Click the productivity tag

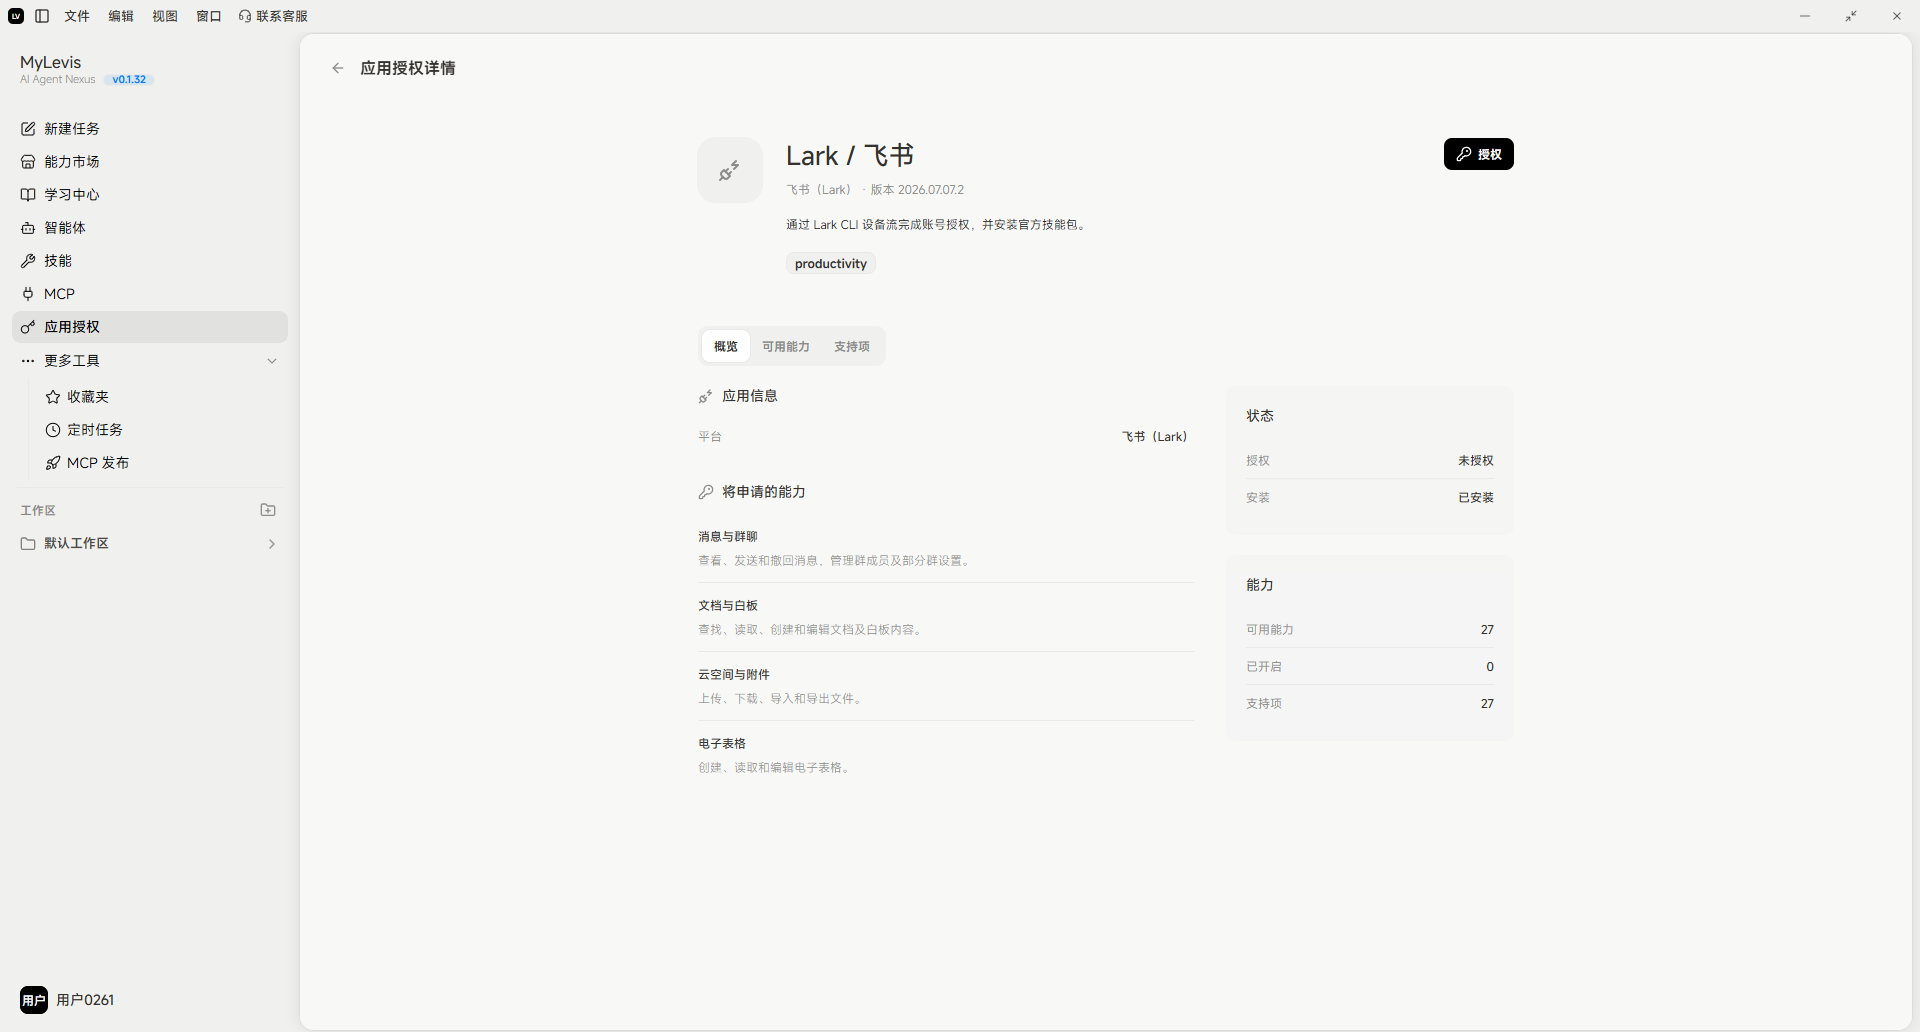830,264
